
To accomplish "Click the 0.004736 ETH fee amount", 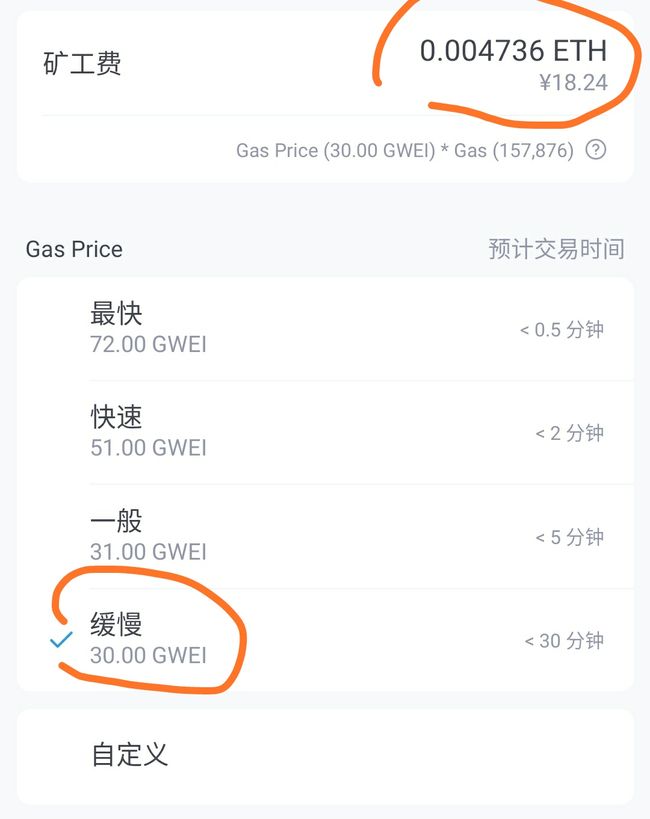I will 513,51.
